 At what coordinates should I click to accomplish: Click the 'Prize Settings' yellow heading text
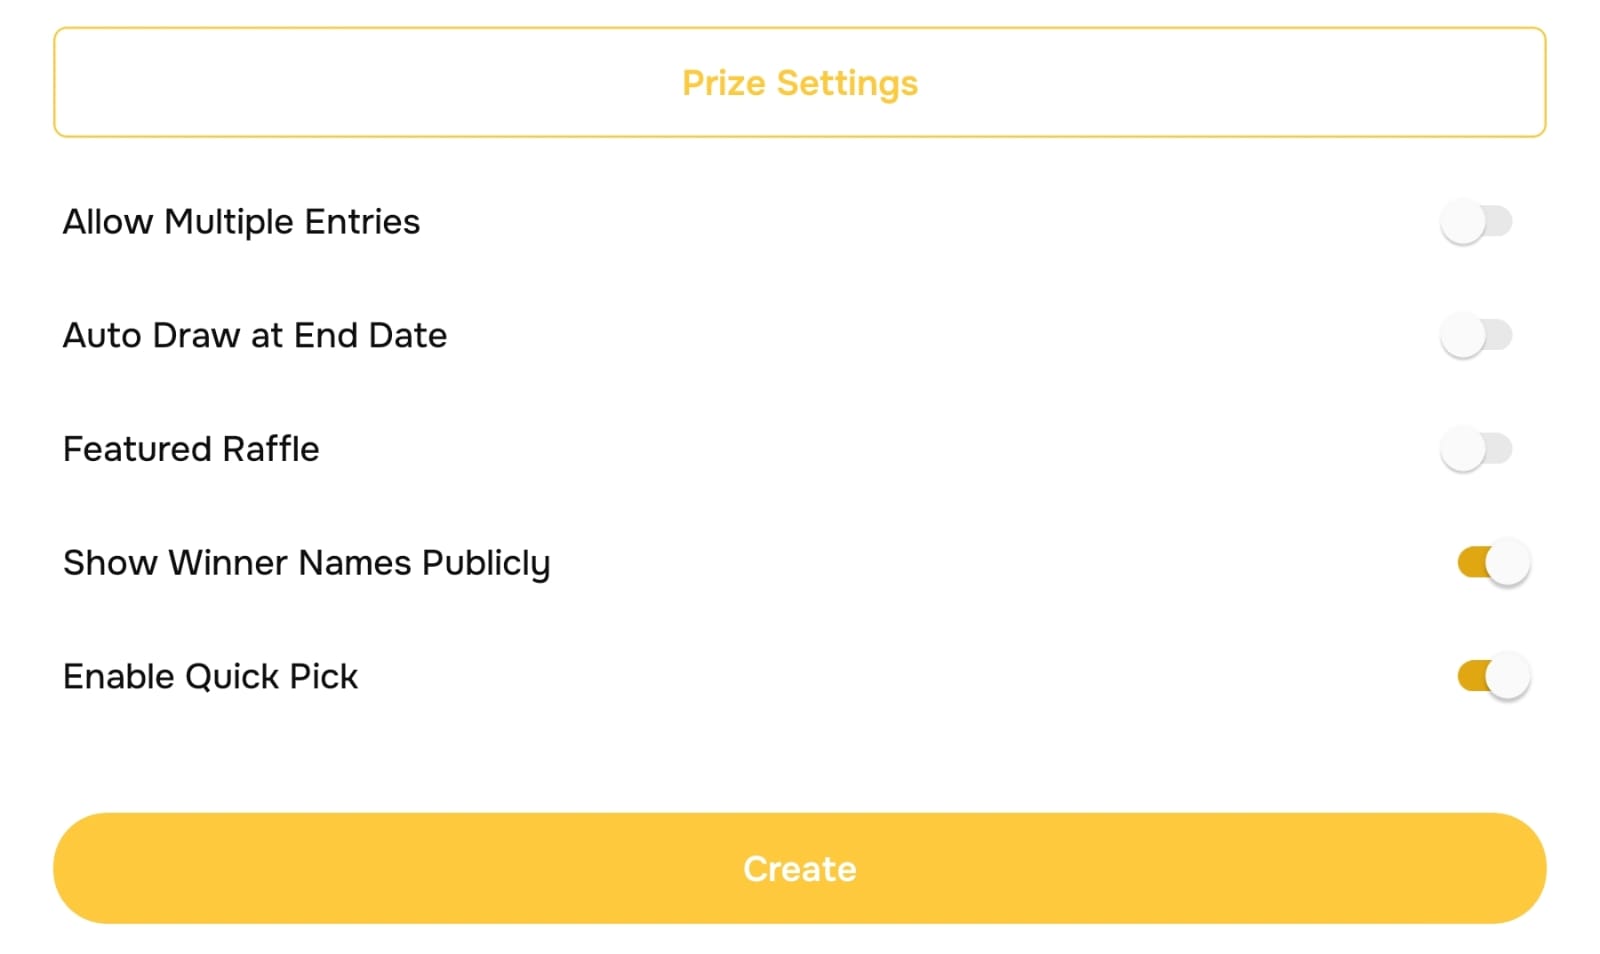point(799,83)
